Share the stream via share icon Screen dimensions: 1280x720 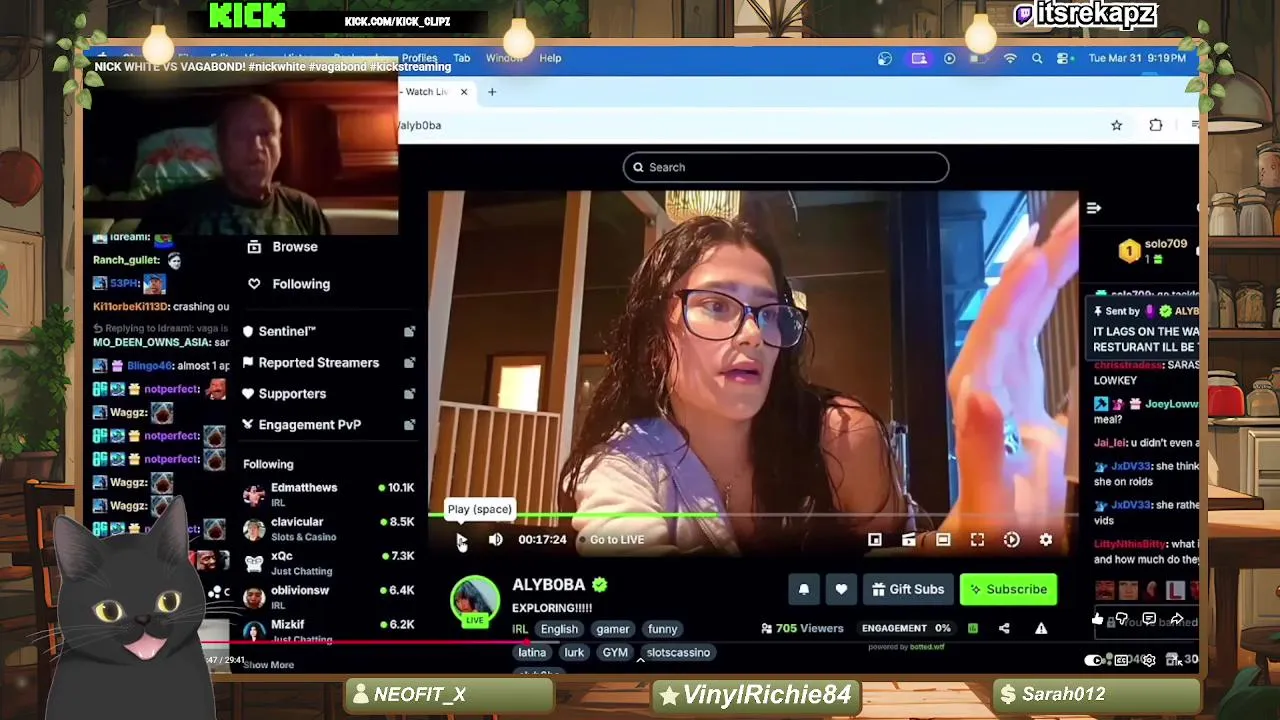[x=1004, y=628]
